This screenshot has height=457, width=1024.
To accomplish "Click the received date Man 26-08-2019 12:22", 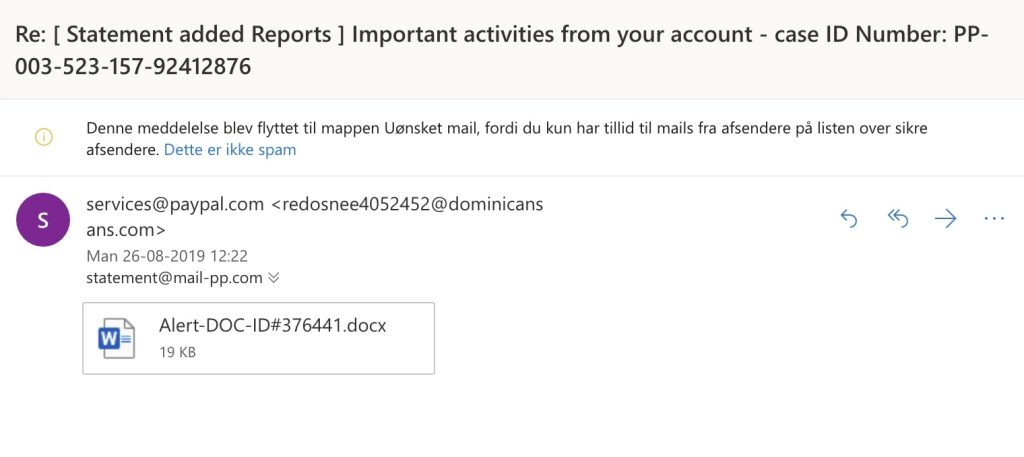I will point(167,256).
